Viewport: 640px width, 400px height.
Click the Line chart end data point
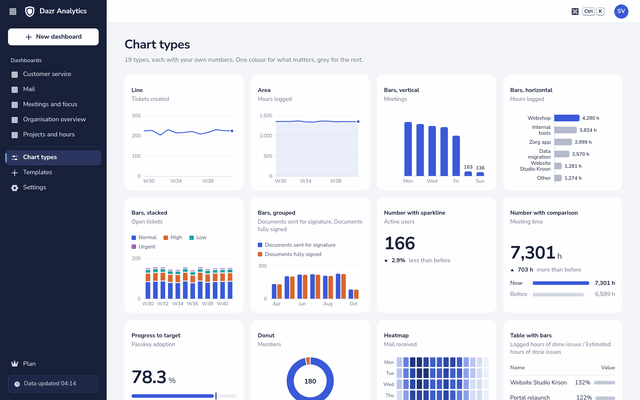(232, 131)
